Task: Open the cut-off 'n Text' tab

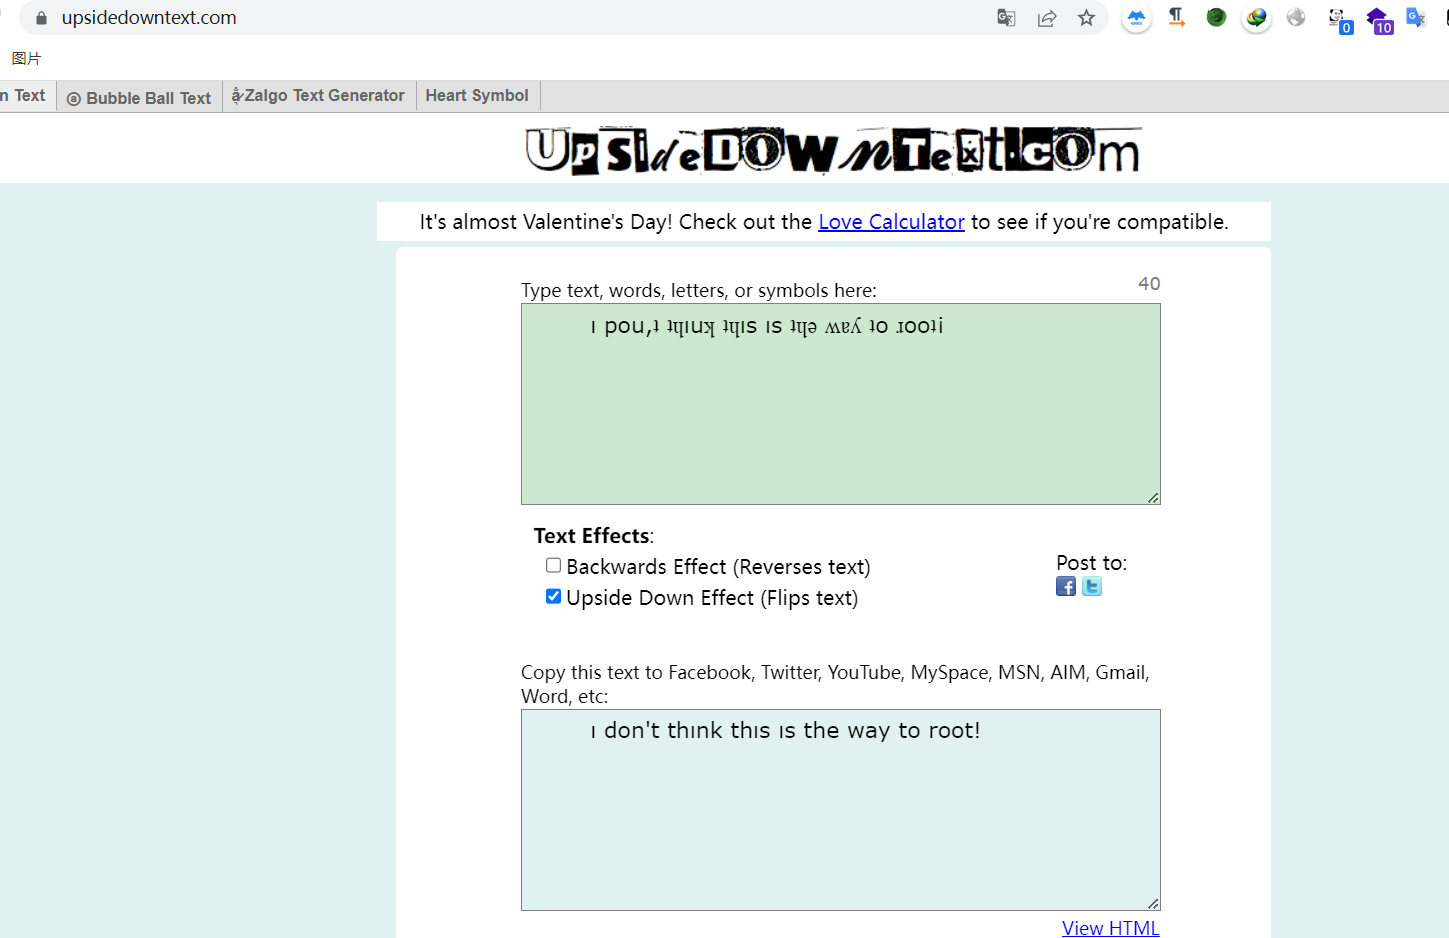Action: pos(26,96)
